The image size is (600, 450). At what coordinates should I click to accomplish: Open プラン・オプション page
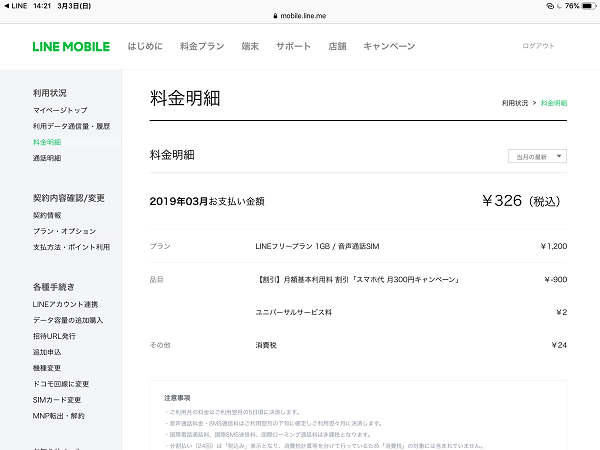pos(64,231)
